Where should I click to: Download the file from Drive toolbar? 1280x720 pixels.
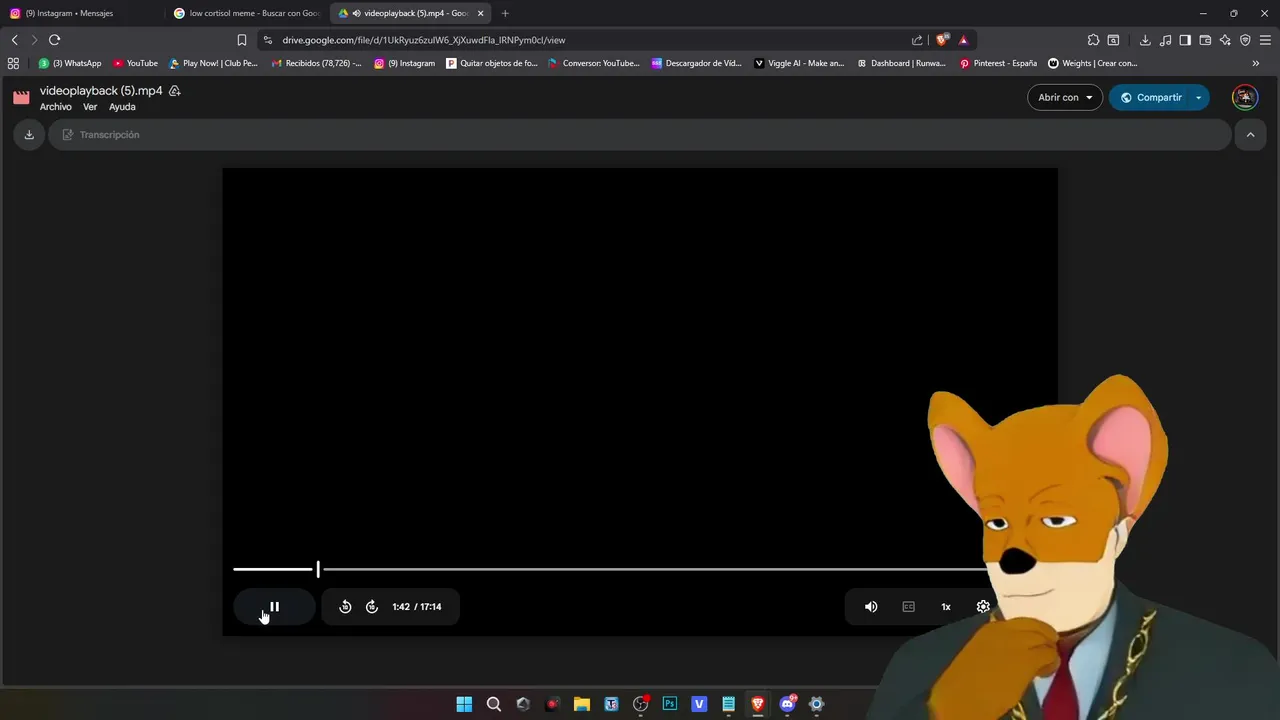tap(29, 135)
